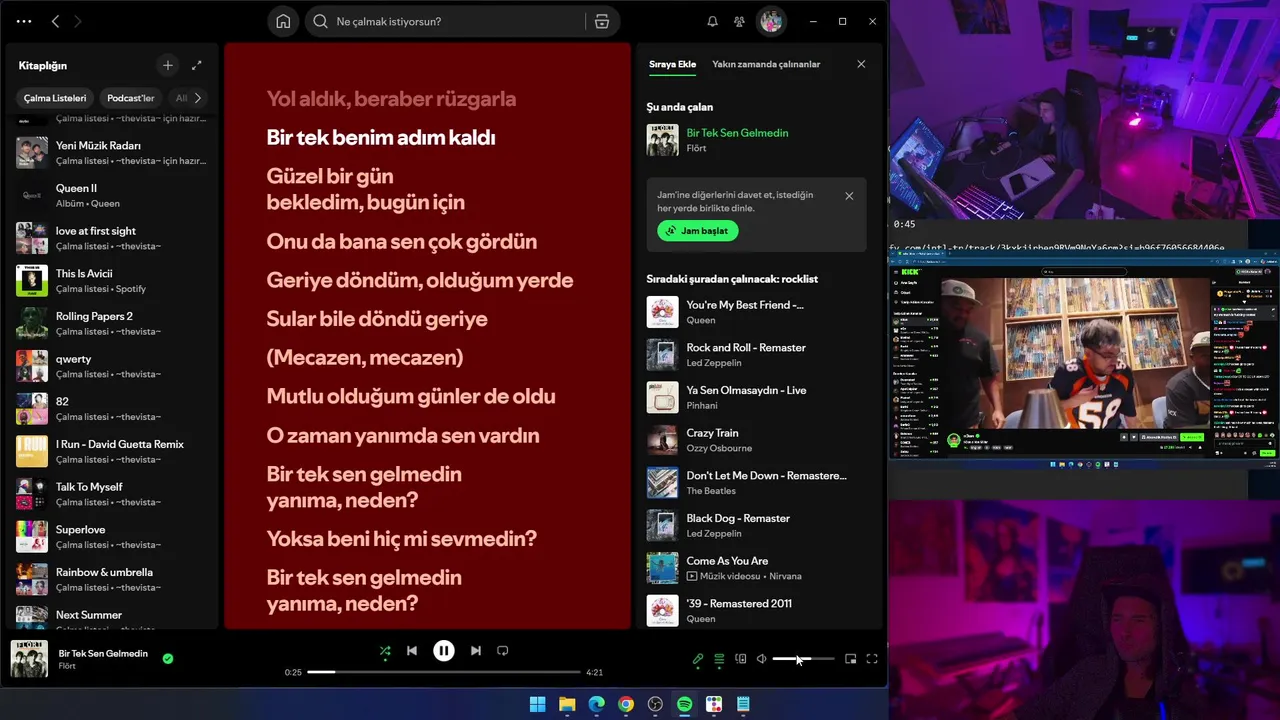
Task: Open the Yeni Müzik Radarı playlist
Action: point(112,152)
